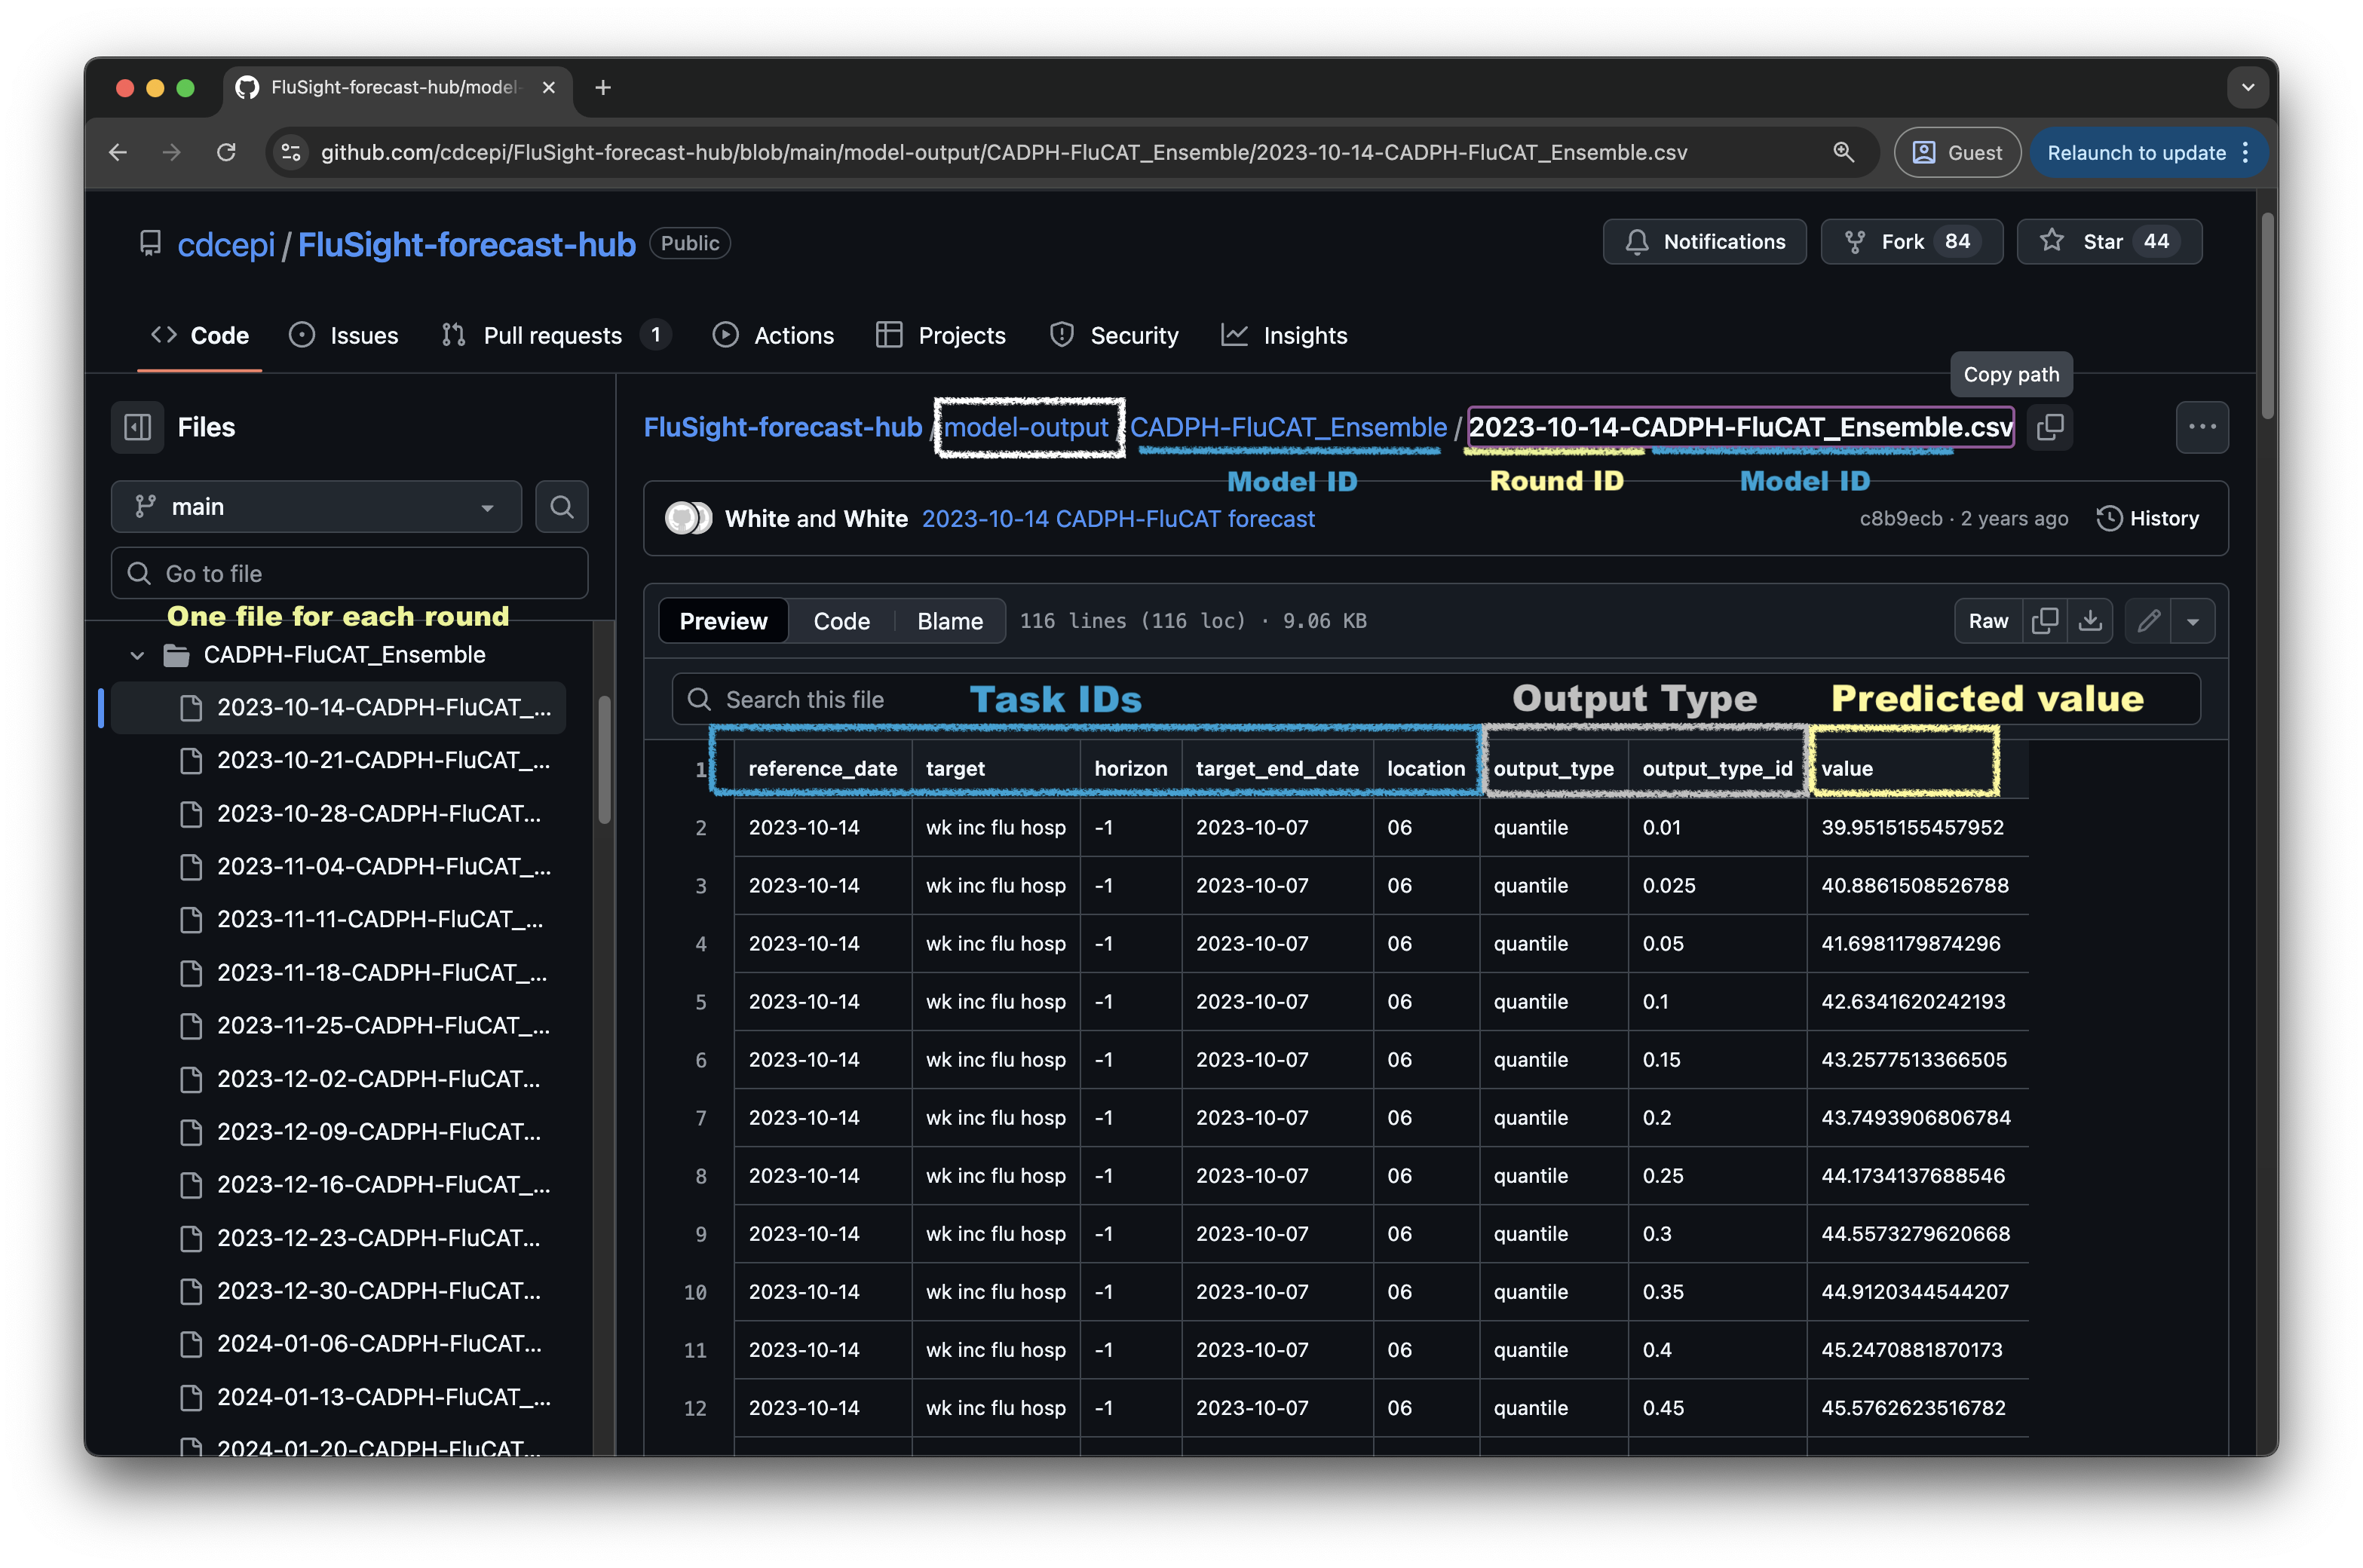Click the browser reload icon
The width and height of the screenshot is (2363, 1568).
[227, 152]
